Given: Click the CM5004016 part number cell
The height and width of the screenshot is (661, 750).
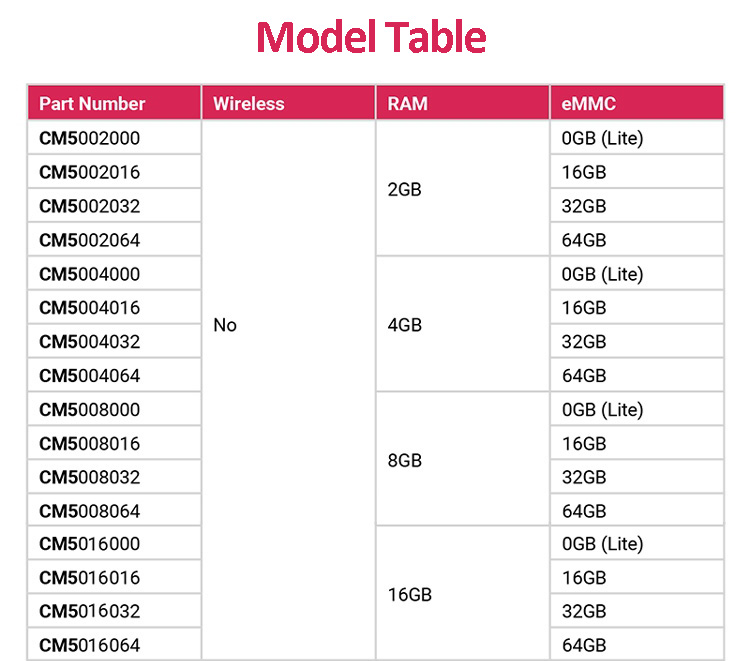Looking at the screenshot, I should (90, 308).
